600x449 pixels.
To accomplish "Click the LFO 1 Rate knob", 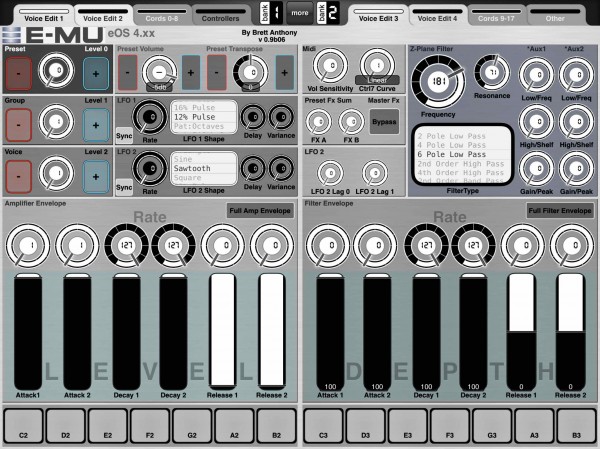I will tap(150, 117).
